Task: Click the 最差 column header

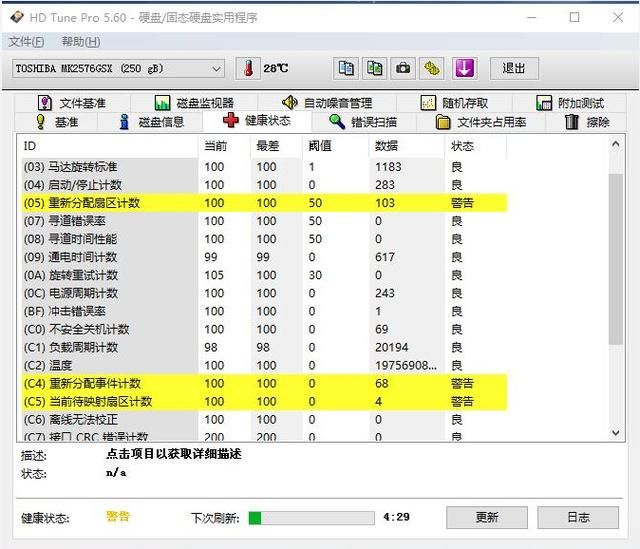Action: pos(276,146)
